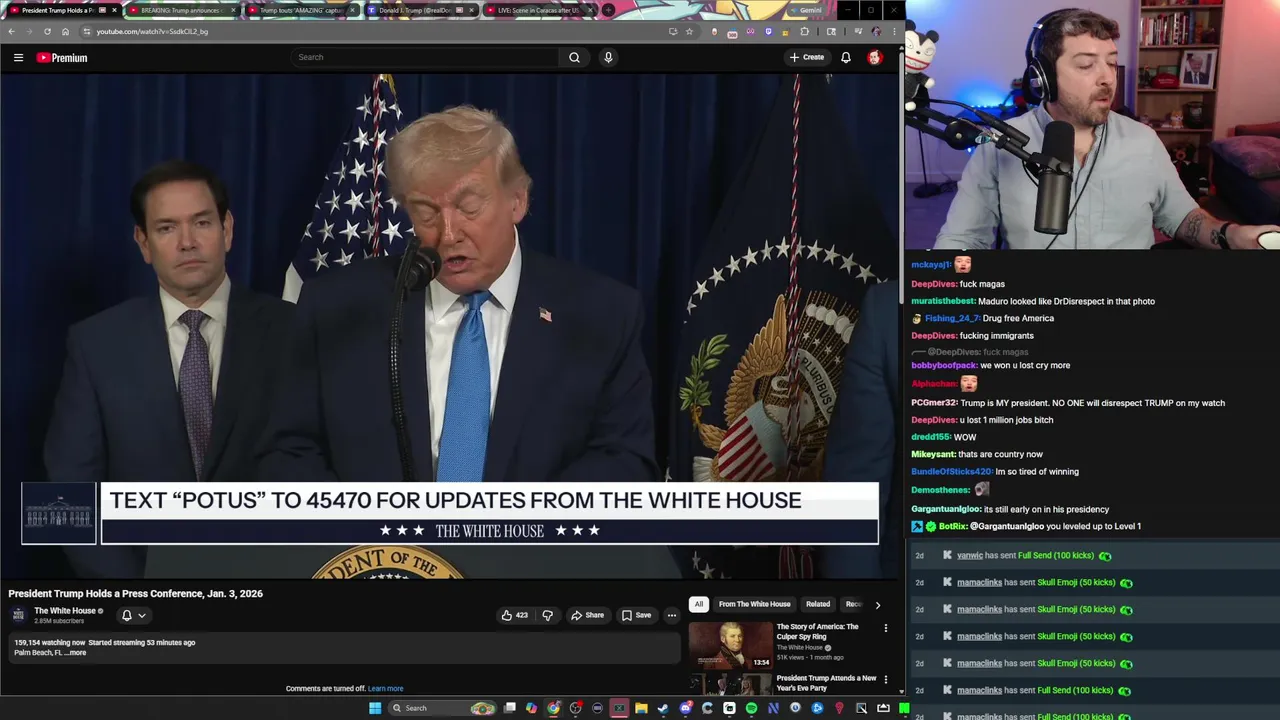Viewport: 1280px width, 720px height.
Task: Open user dredd155 in chat
Action: [930, 437]
